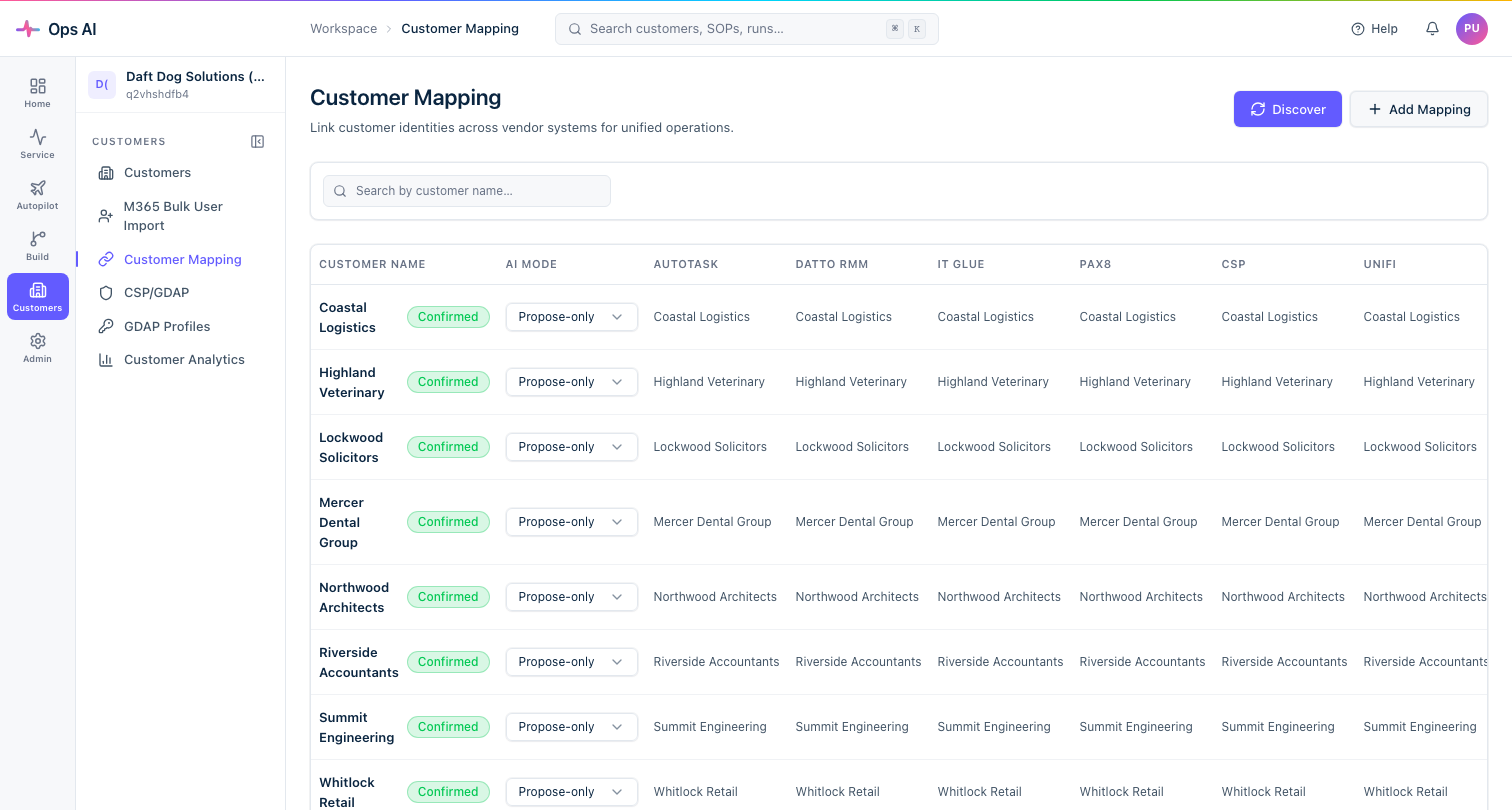Screen dimensions: 1512x810
Task: Click the IT Glue column header
Action: click(x=961, y=264)
